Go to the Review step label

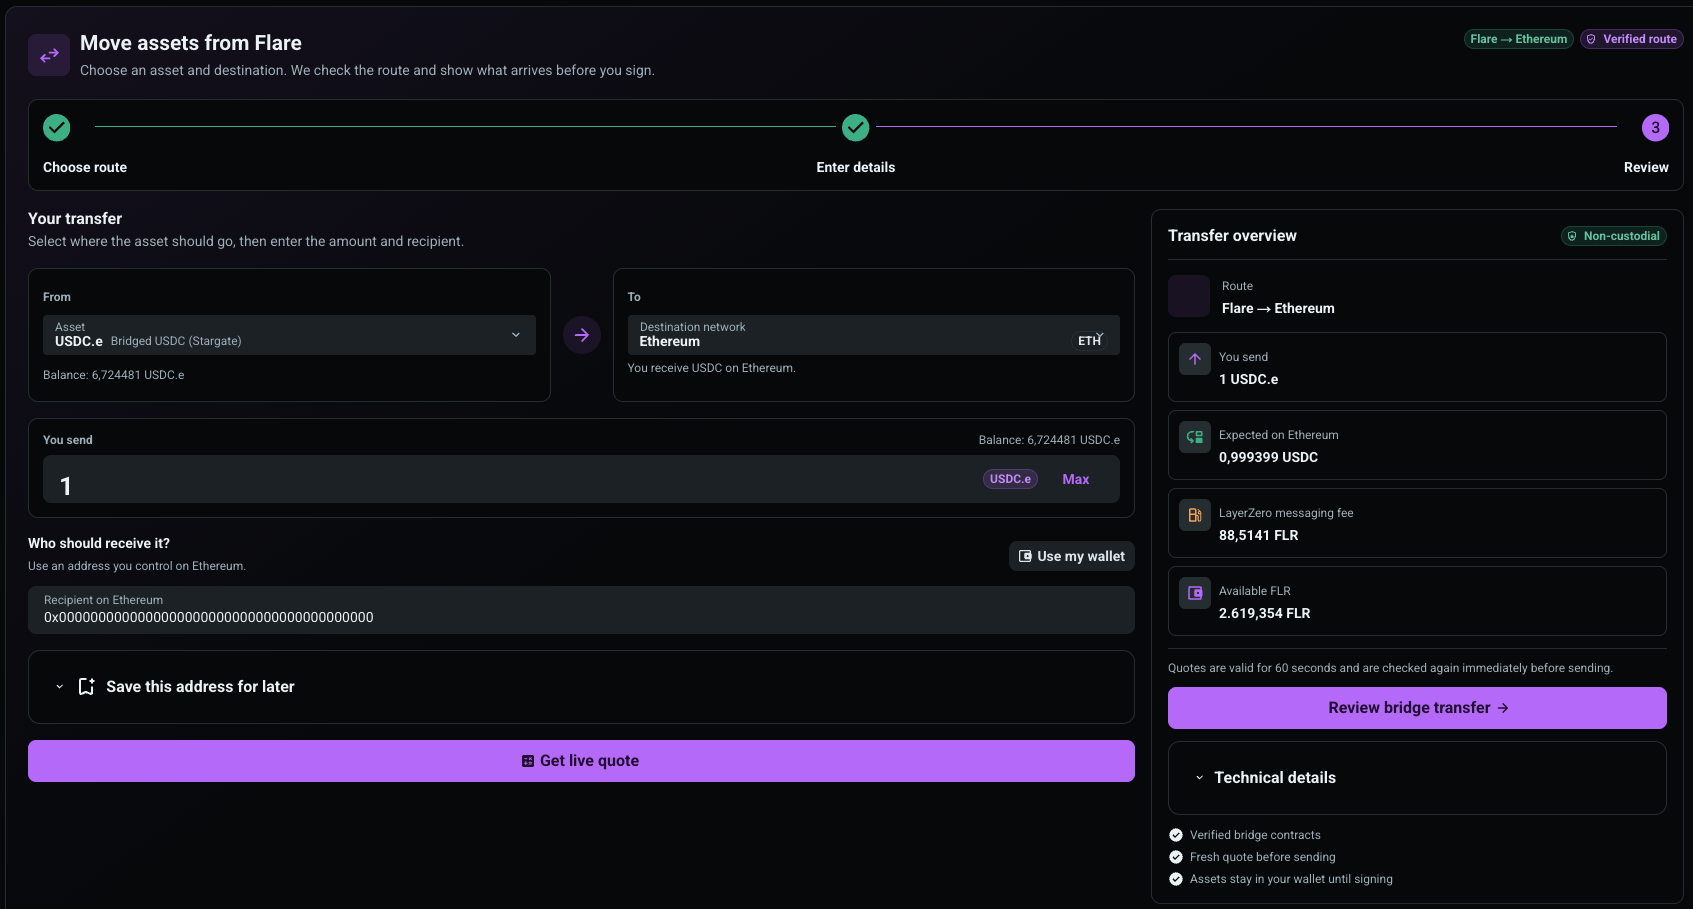[1646, 167]
